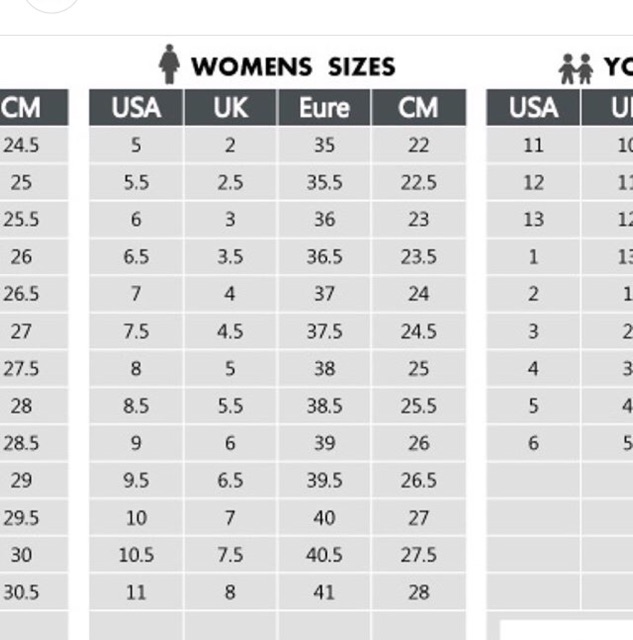The image size is (633, 640).
Task: Click womens UK size 4.5 cell
Action: click(x=231, y=331)
